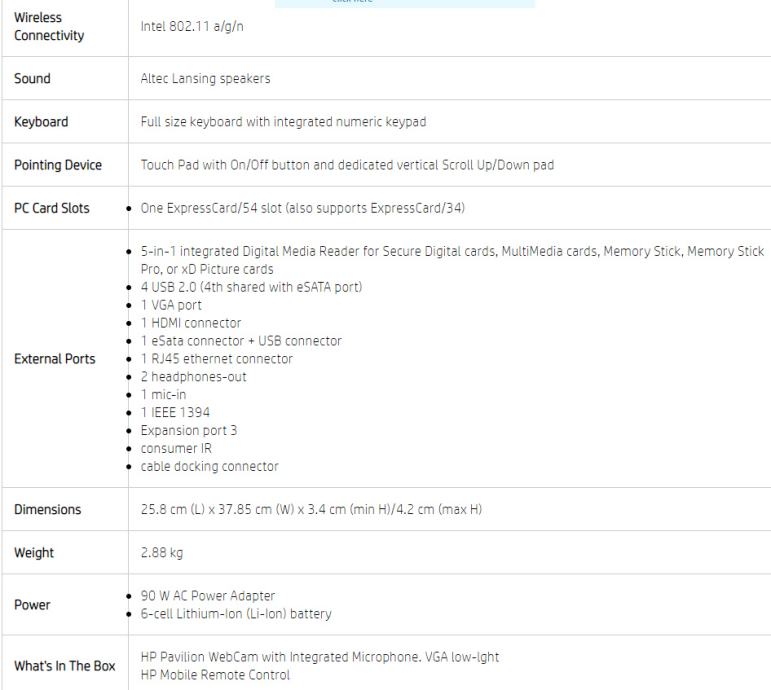Select the PC Card Slots heading
Screen dimensions: 771x690
pyautogui.click(x=52, y=208)
